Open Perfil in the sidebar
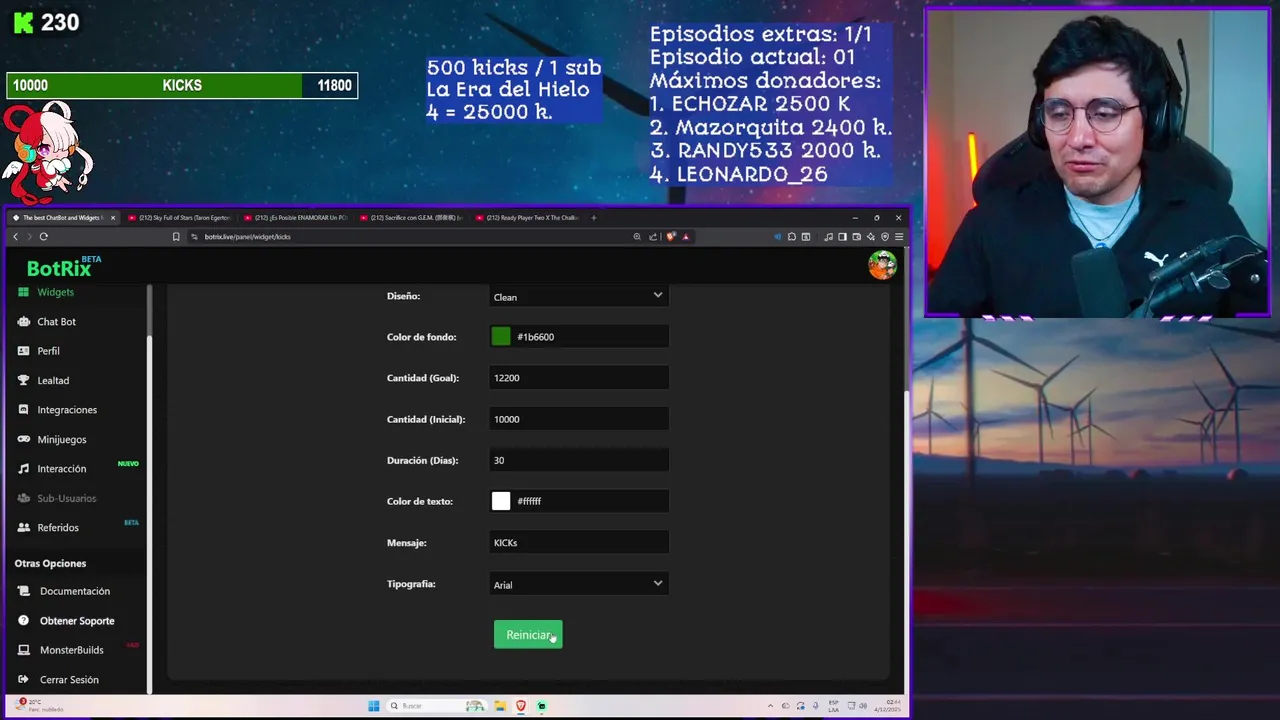The width and height of the screenshot is (1280, 720). coord(48,351)
